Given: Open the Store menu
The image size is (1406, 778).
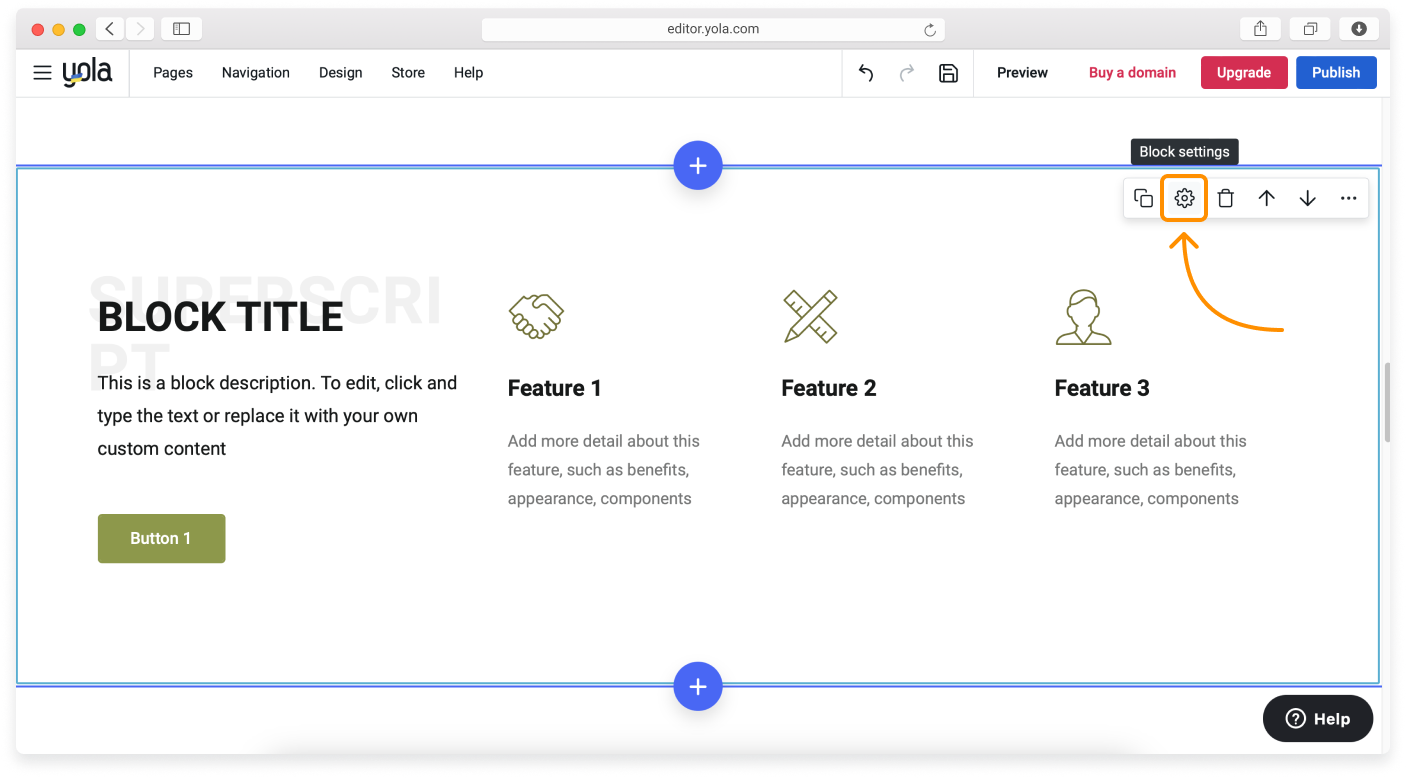Looking at the screenshot, I should pyautogui.click(x=408, y=73).
